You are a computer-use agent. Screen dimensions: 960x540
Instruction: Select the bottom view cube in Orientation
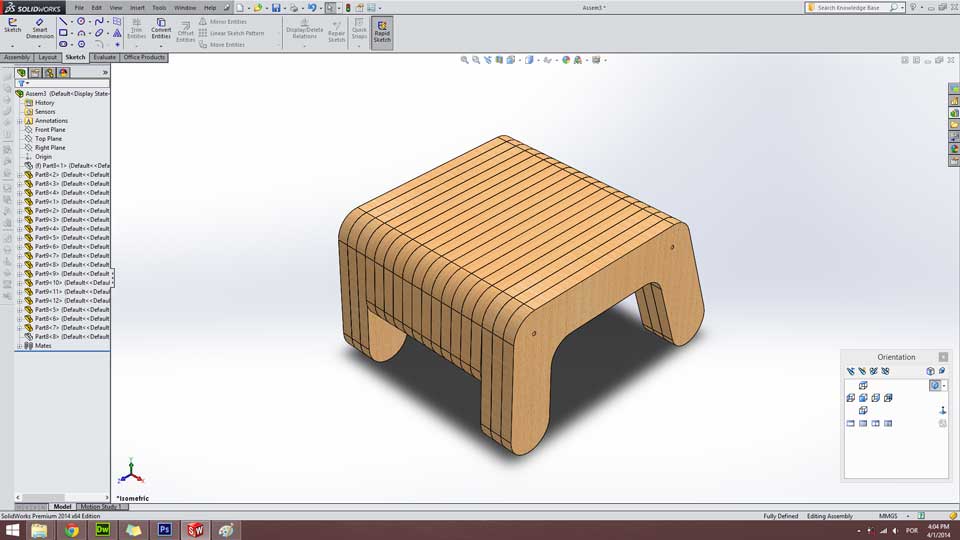(x=863, y=410)
